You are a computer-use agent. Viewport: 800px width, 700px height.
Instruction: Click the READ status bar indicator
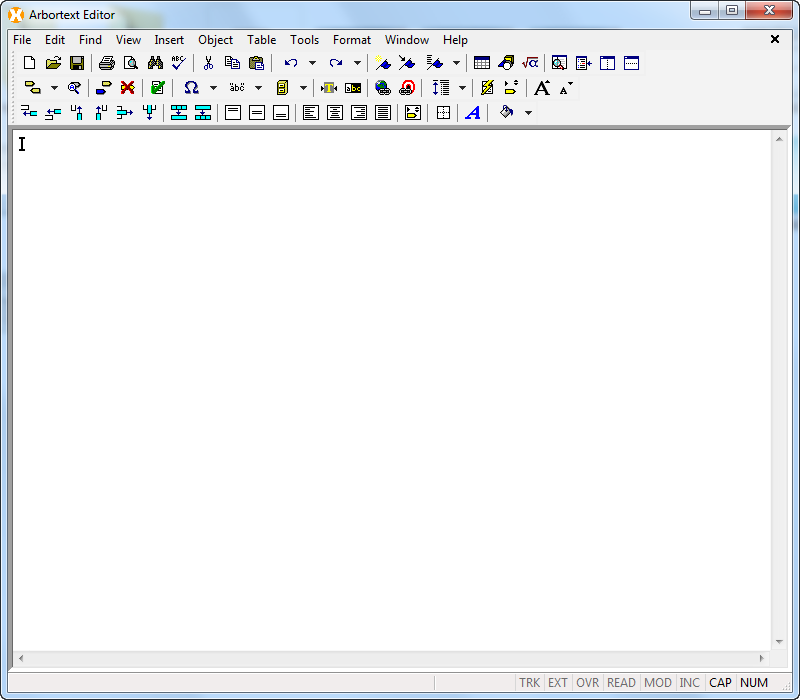[621, 683]
